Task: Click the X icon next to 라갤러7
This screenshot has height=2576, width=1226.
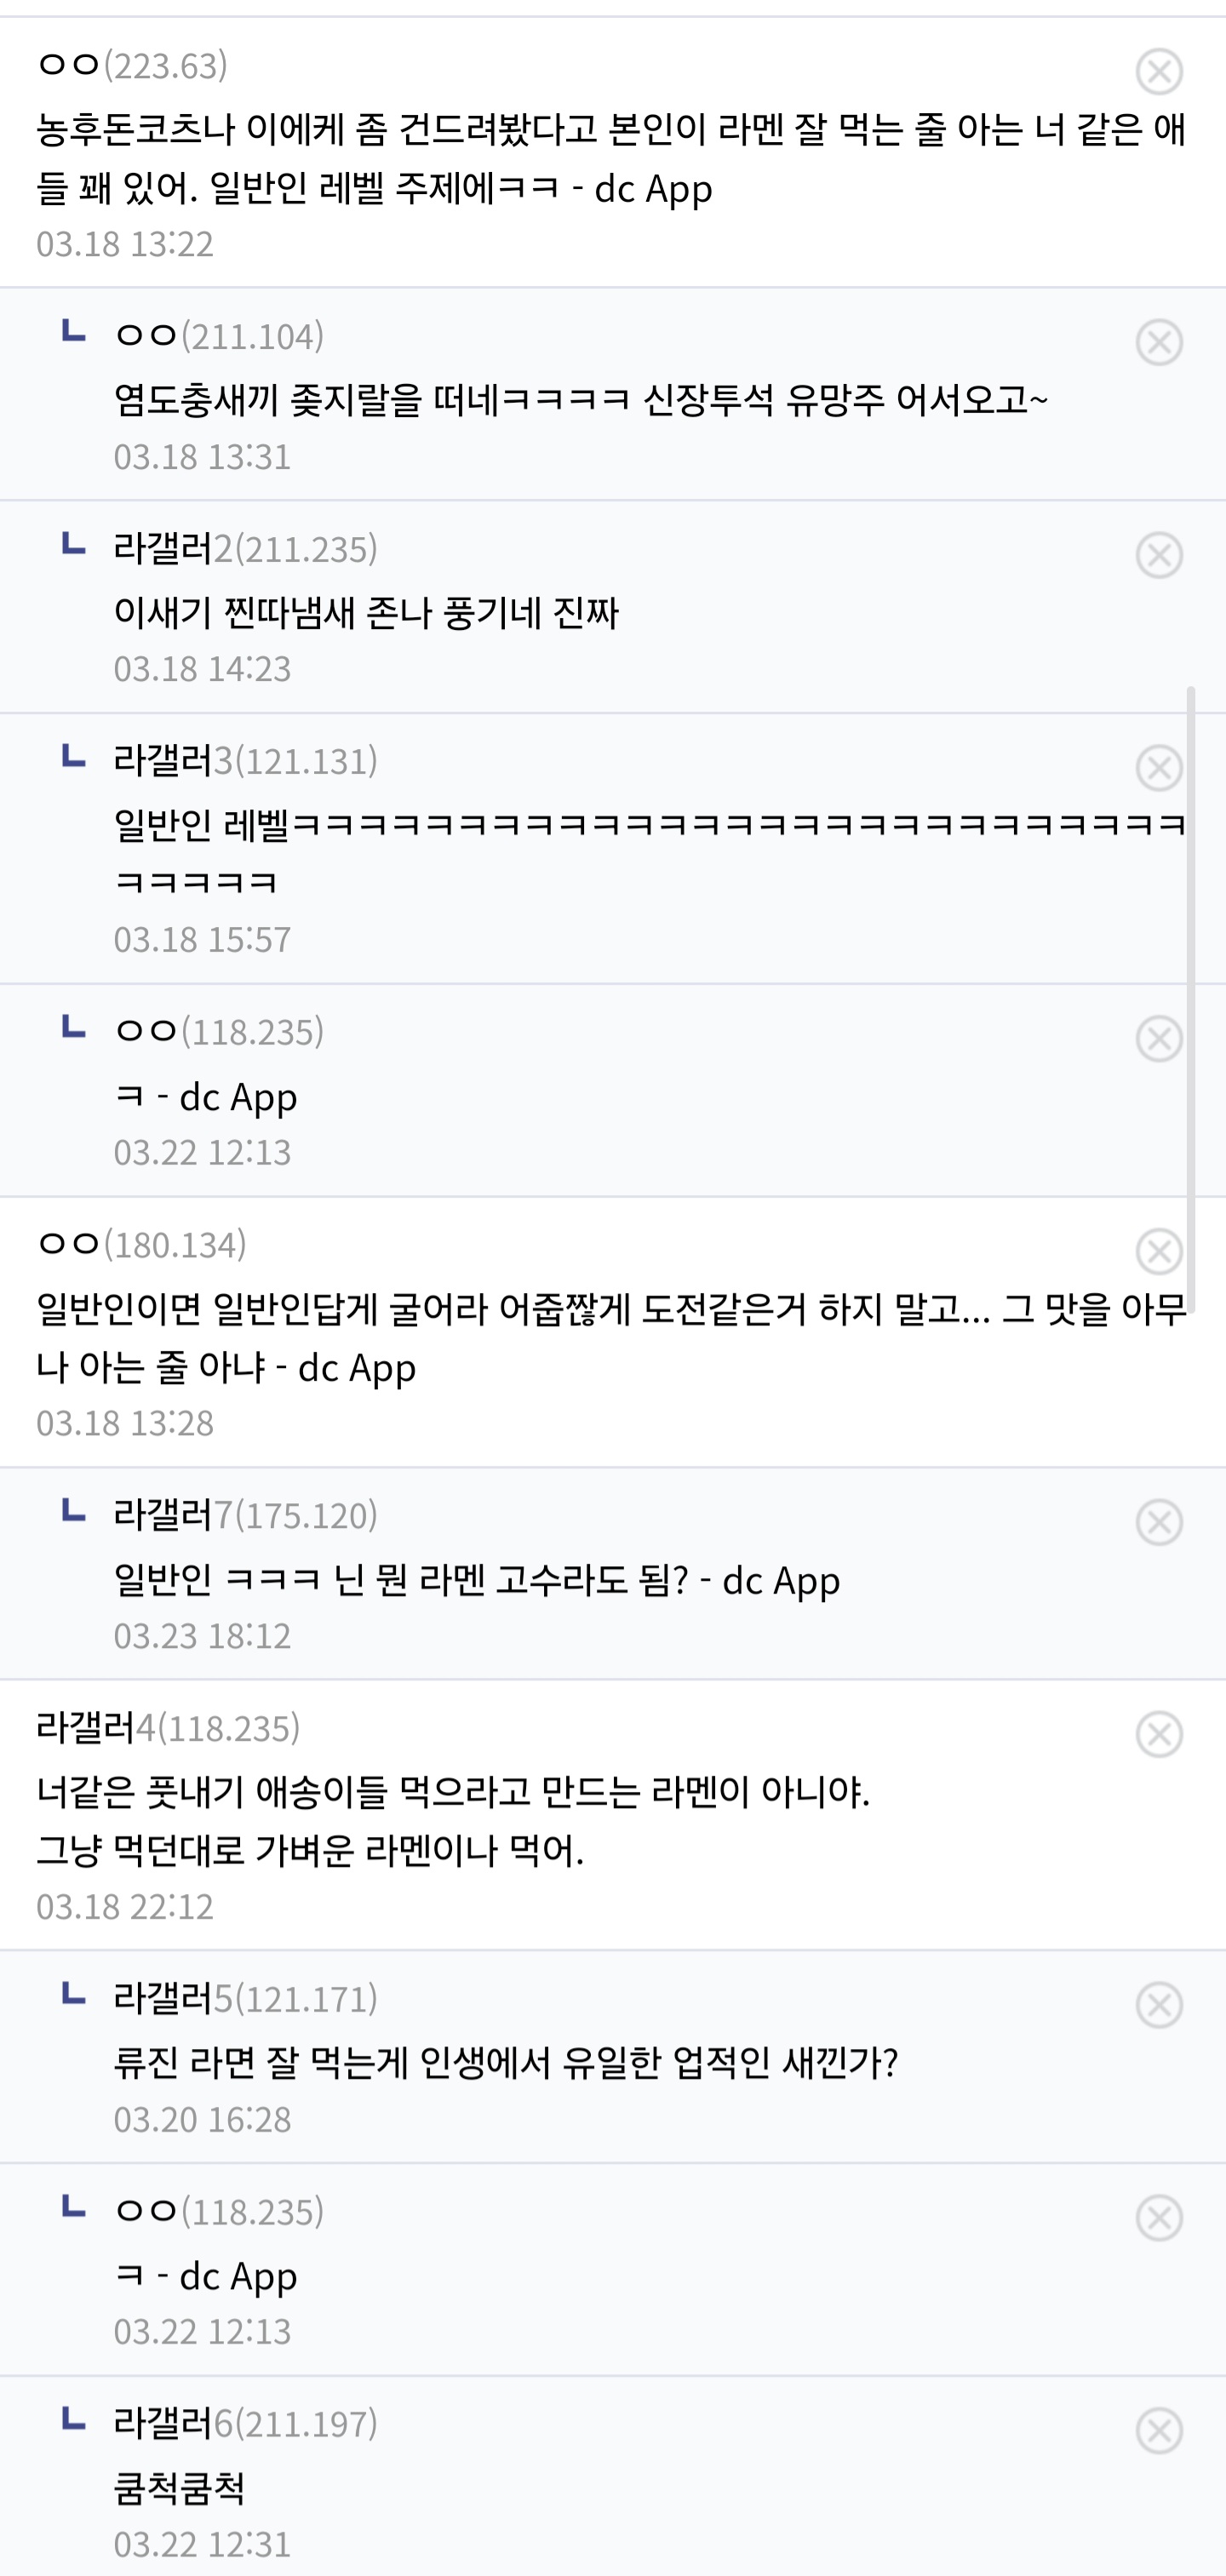Action: pyautogui.click(x=1159, y=1523)
